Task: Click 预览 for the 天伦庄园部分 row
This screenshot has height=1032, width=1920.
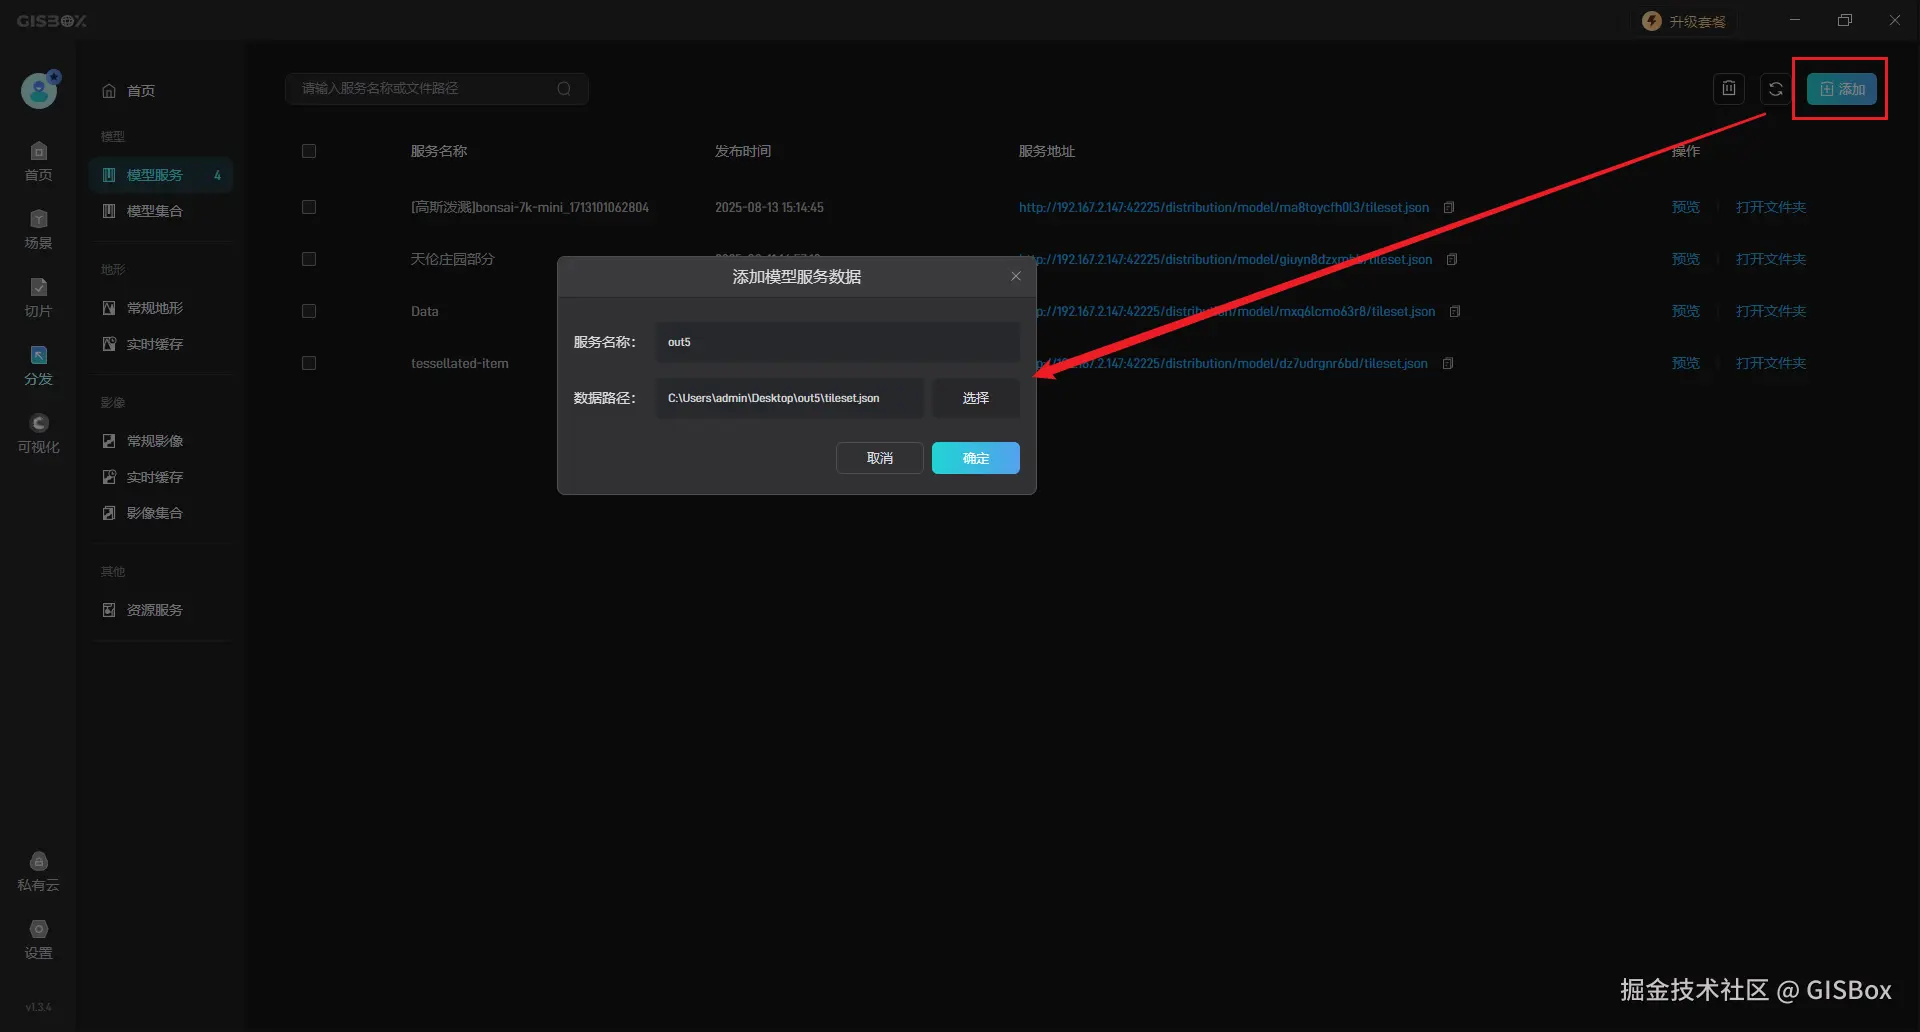Action: [1686, 260]
